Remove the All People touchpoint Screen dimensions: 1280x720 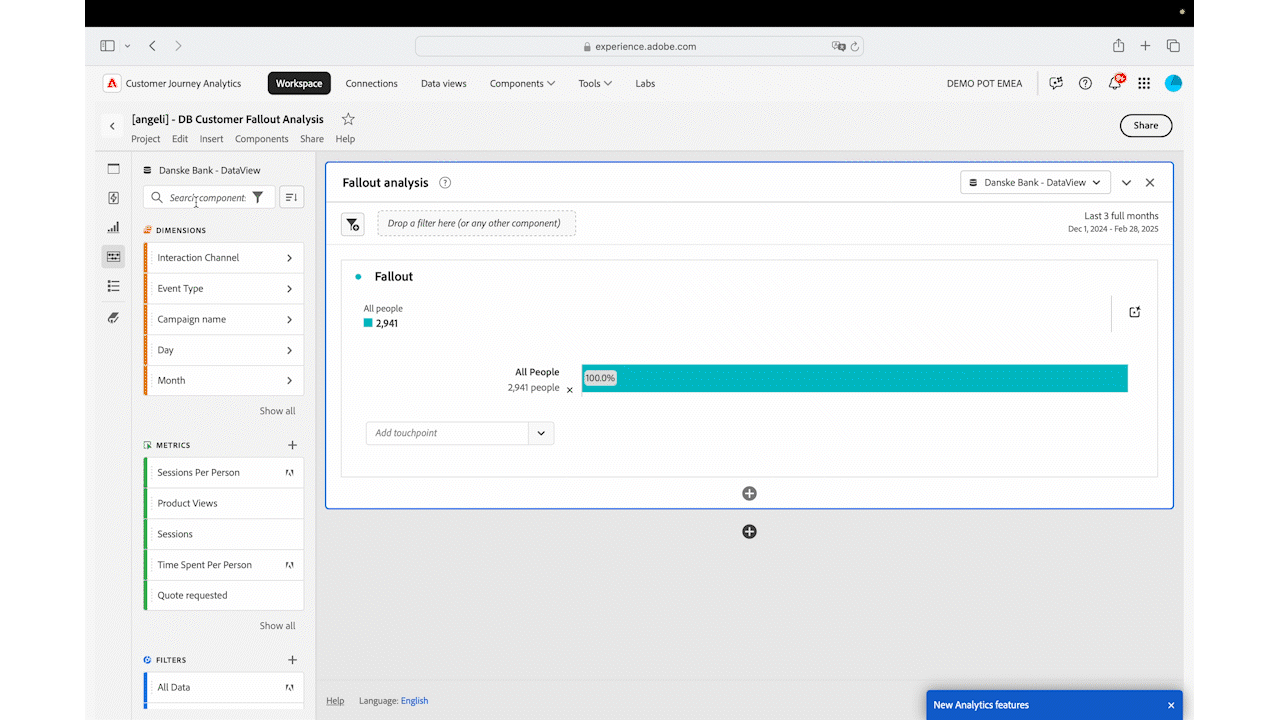pos(570,390)
